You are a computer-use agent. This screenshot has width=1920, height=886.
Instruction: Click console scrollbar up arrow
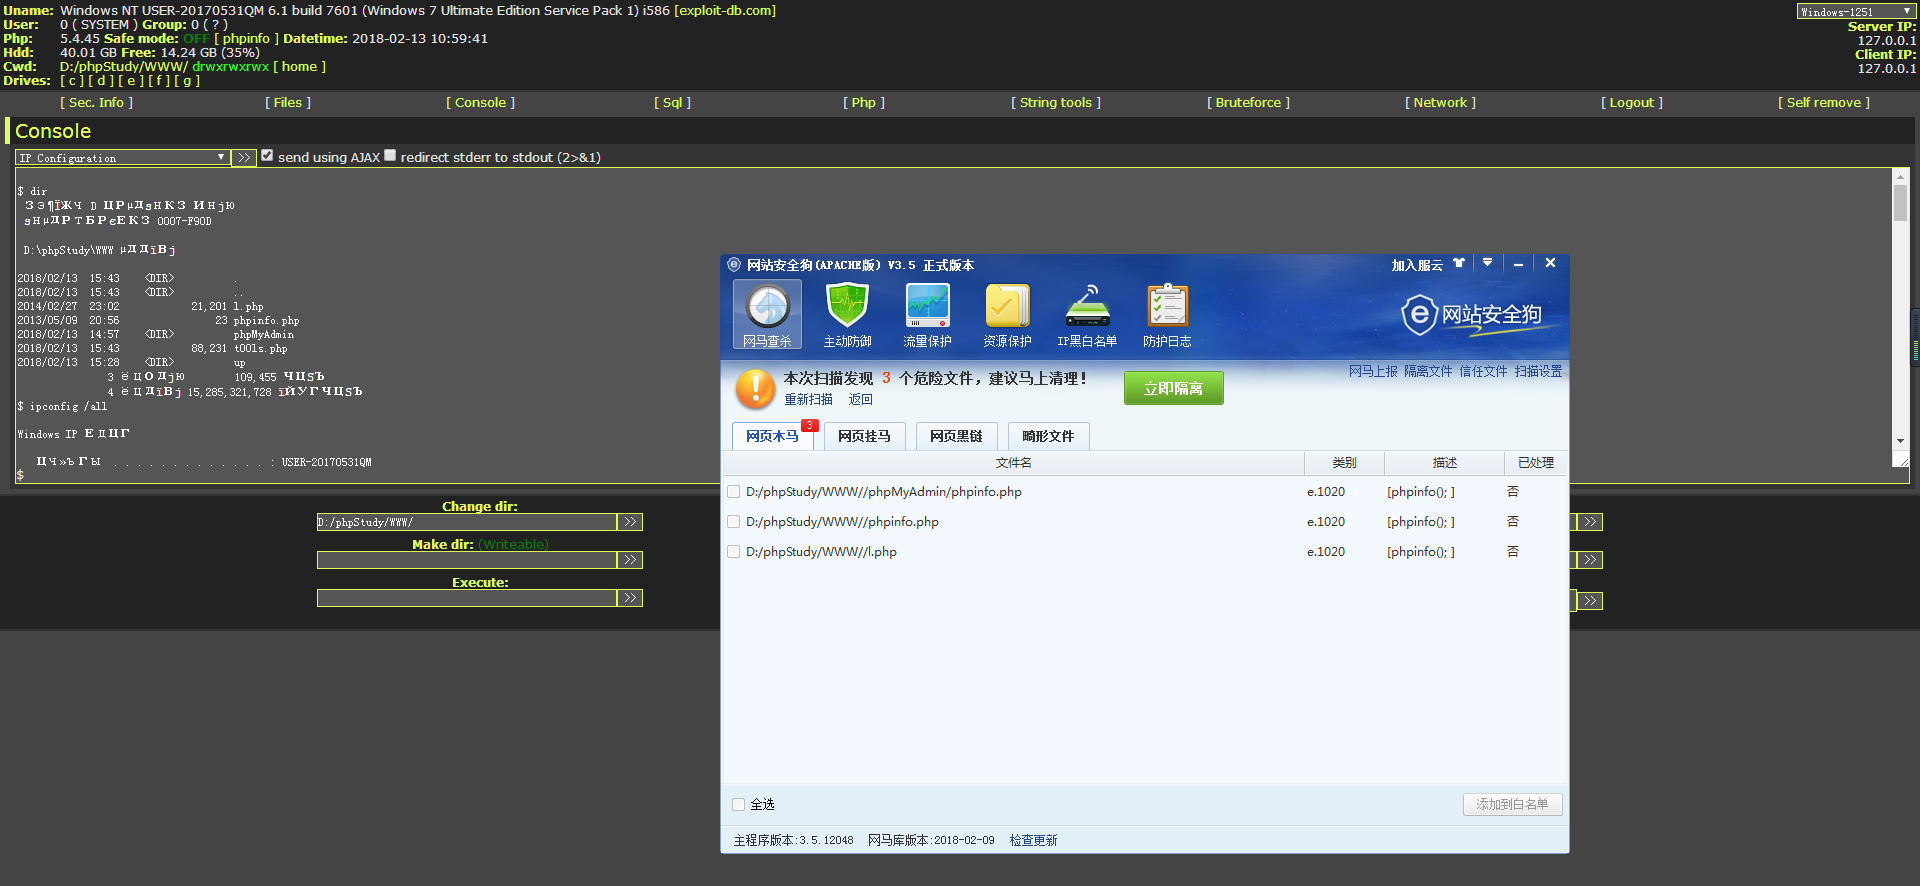[1900, 176]
